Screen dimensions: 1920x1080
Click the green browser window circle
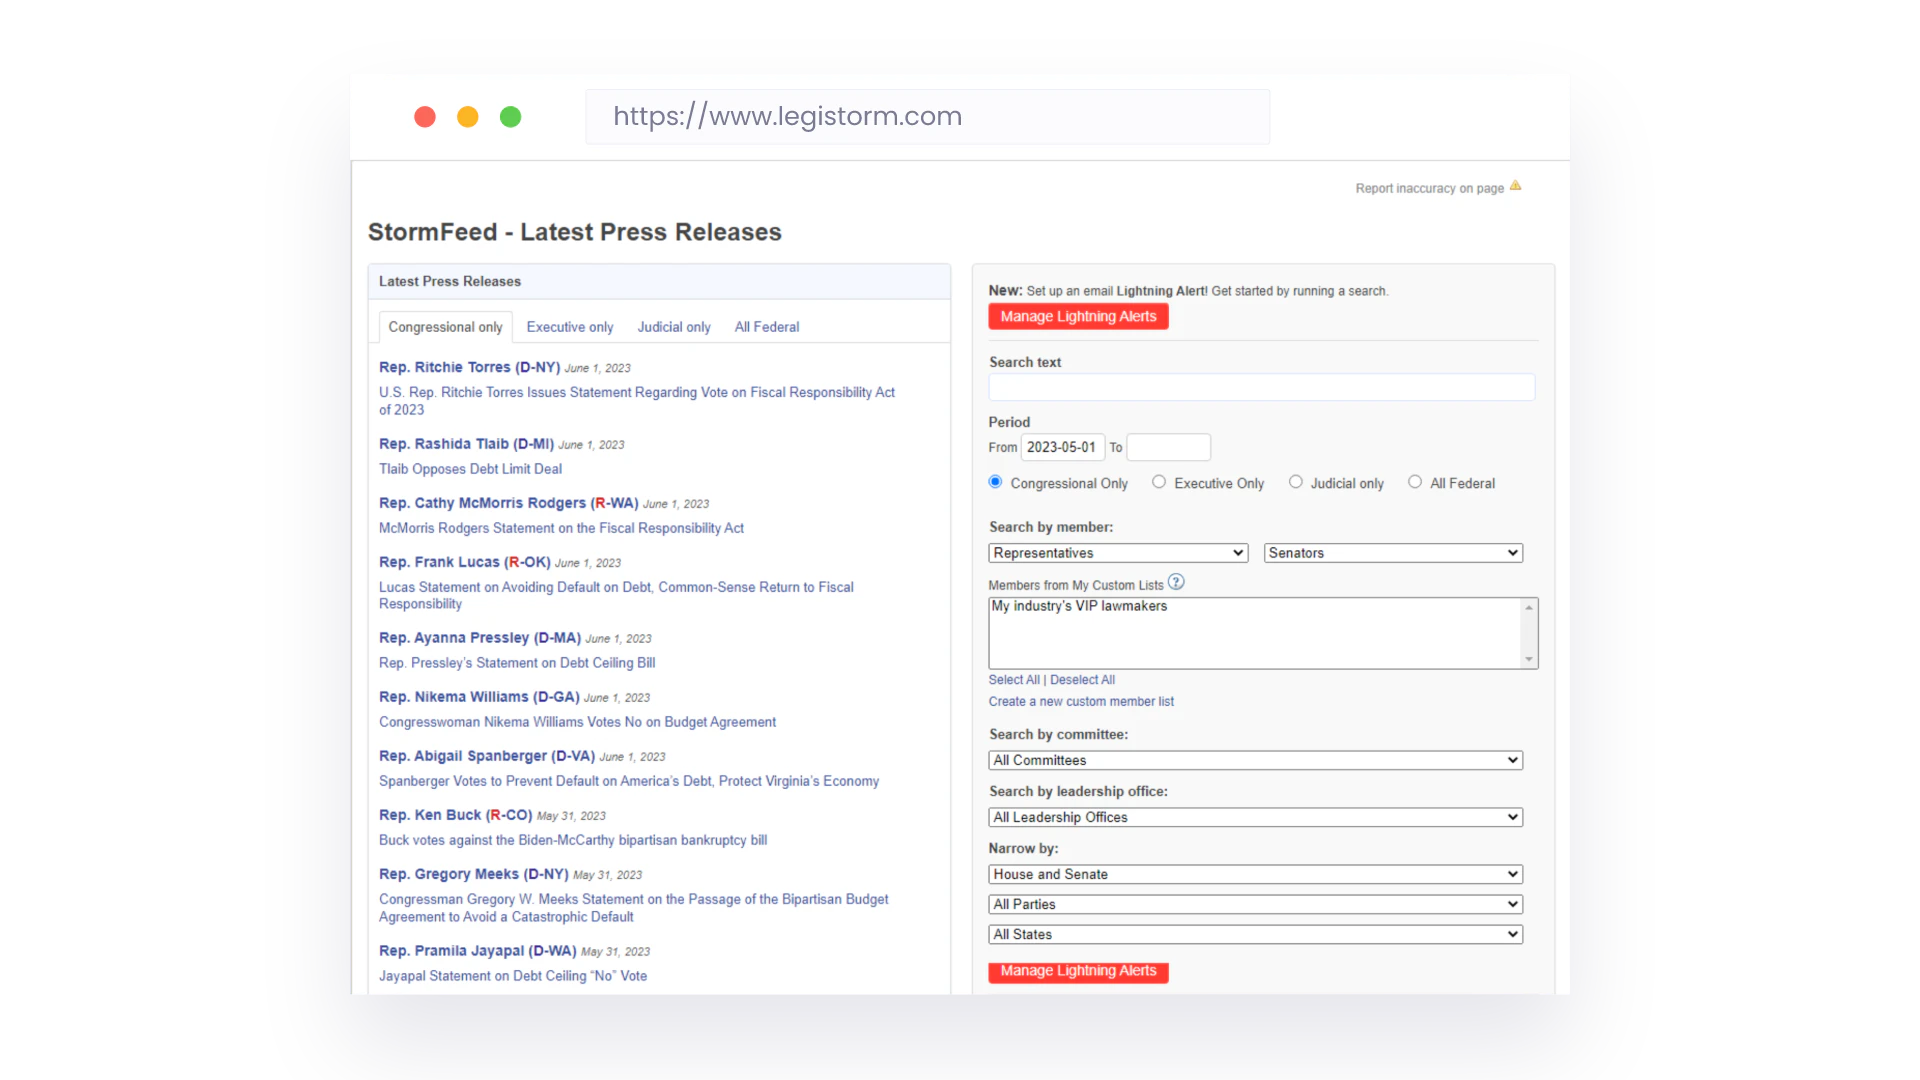[x=510, y=117]
